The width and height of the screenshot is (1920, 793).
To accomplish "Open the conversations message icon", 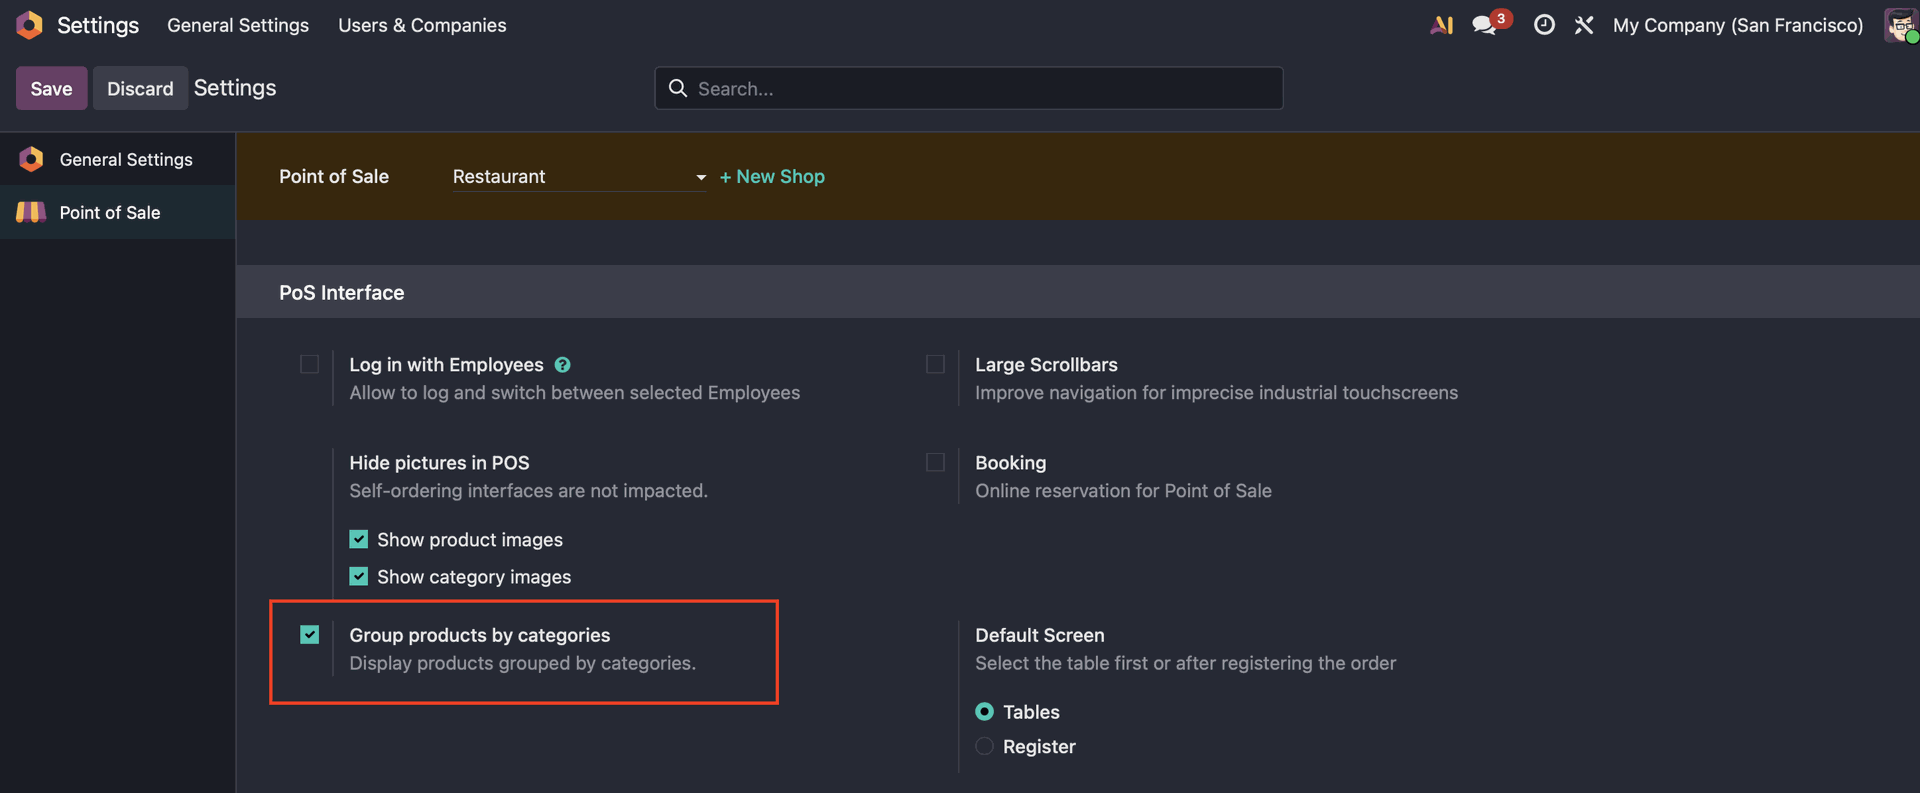I will (x=1484, y=25).
